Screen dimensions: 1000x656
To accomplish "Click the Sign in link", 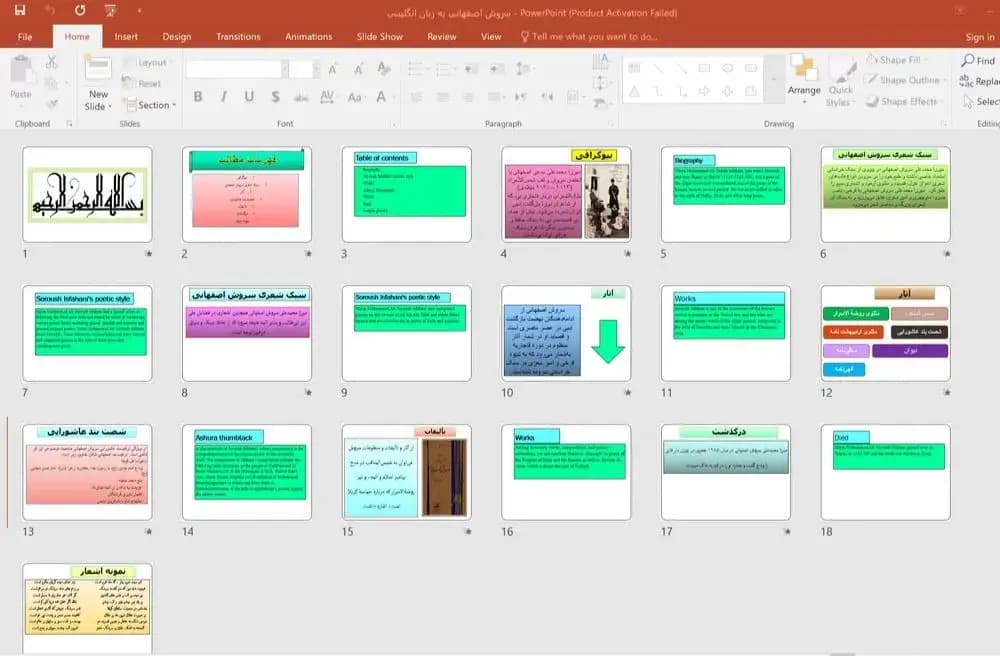I will (x=980, y=37).
